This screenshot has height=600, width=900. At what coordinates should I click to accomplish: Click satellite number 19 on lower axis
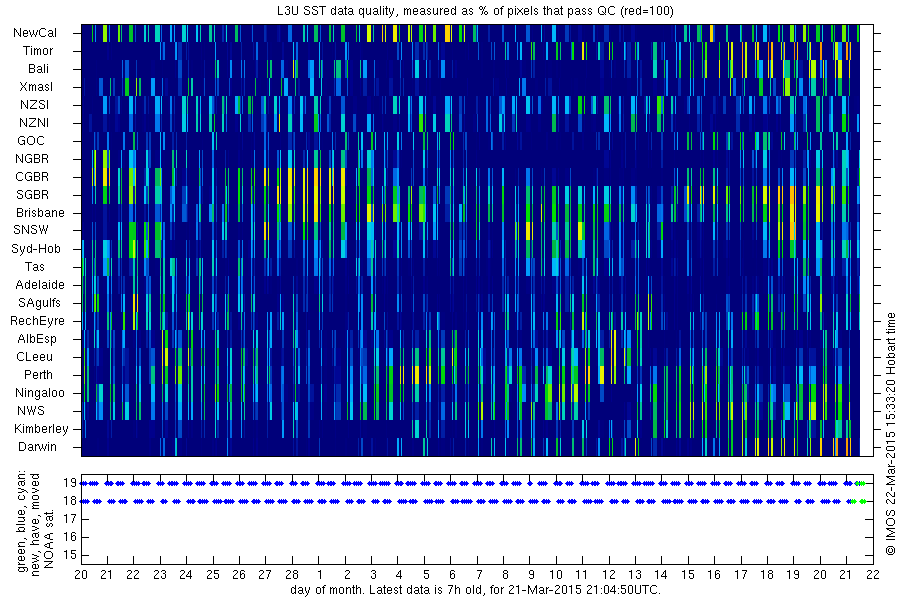click(x=70, y=483)
